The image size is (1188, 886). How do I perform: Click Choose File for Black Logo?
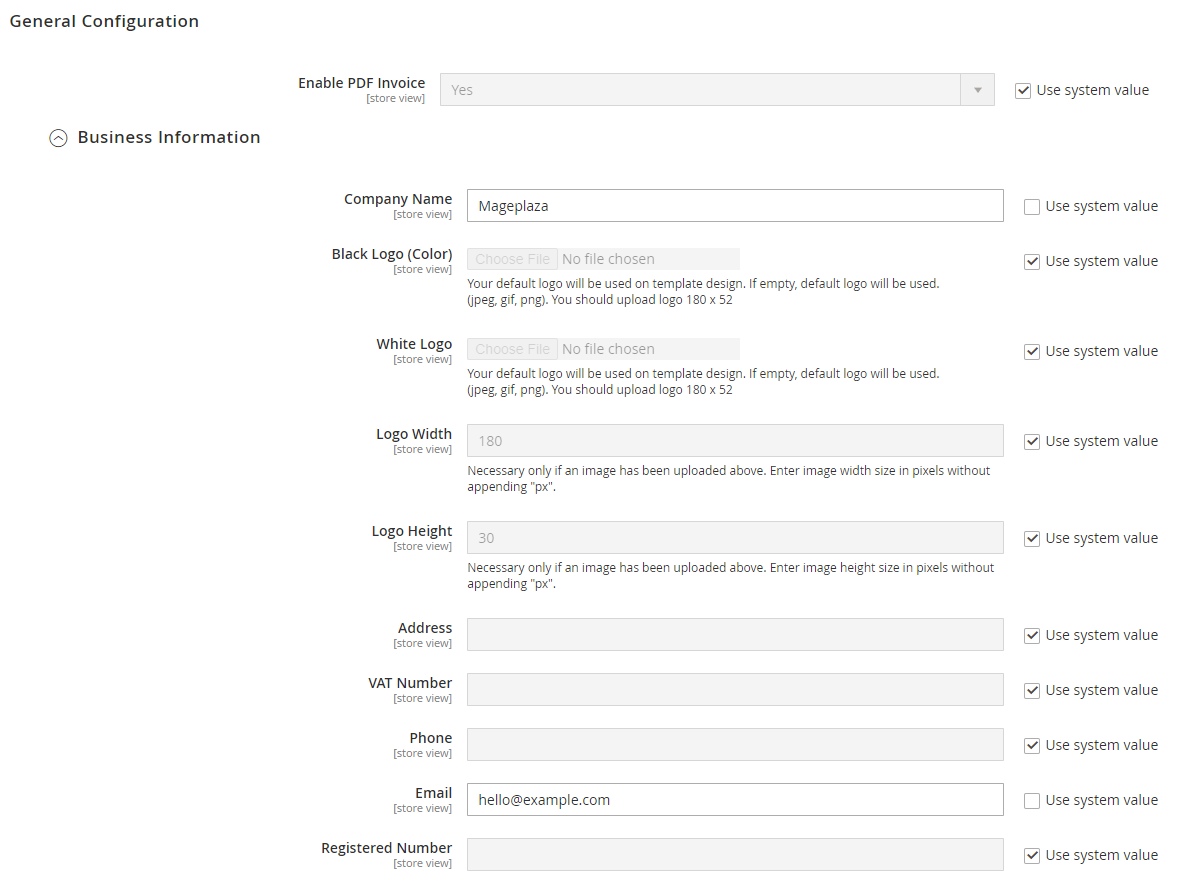pos(512,259)
